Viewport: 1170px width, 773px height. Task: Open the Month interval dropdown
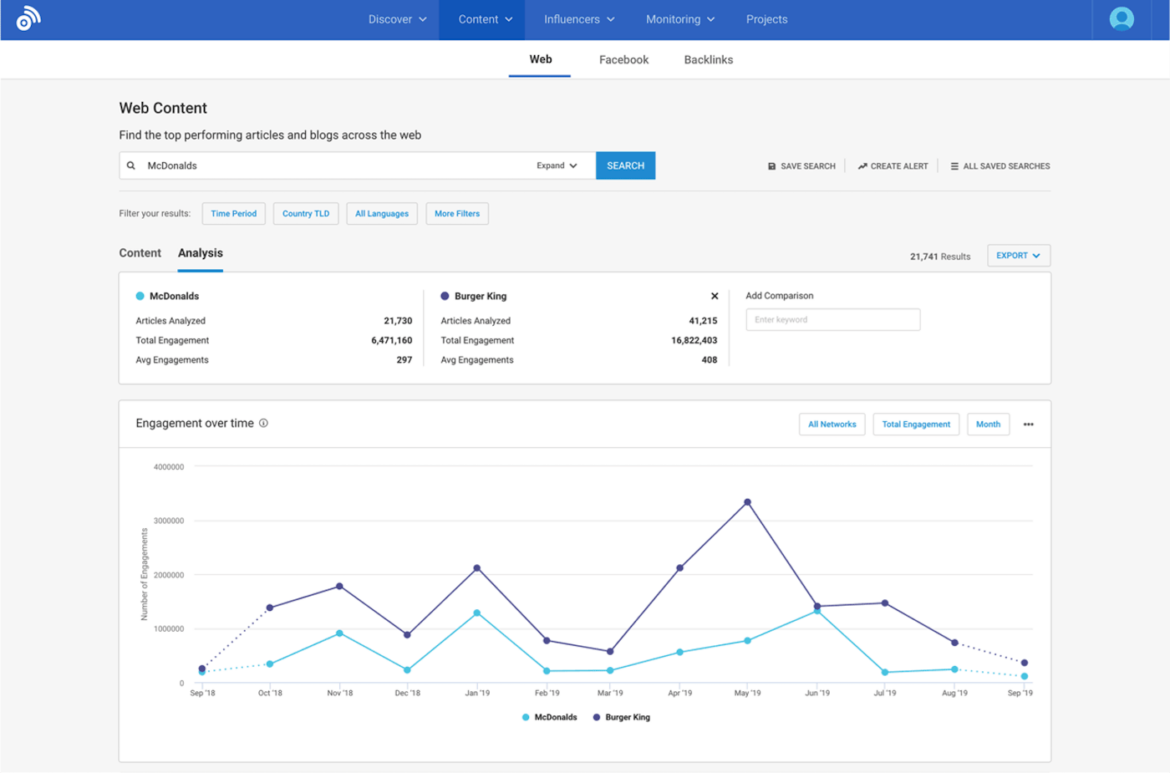tap(987, 424)
